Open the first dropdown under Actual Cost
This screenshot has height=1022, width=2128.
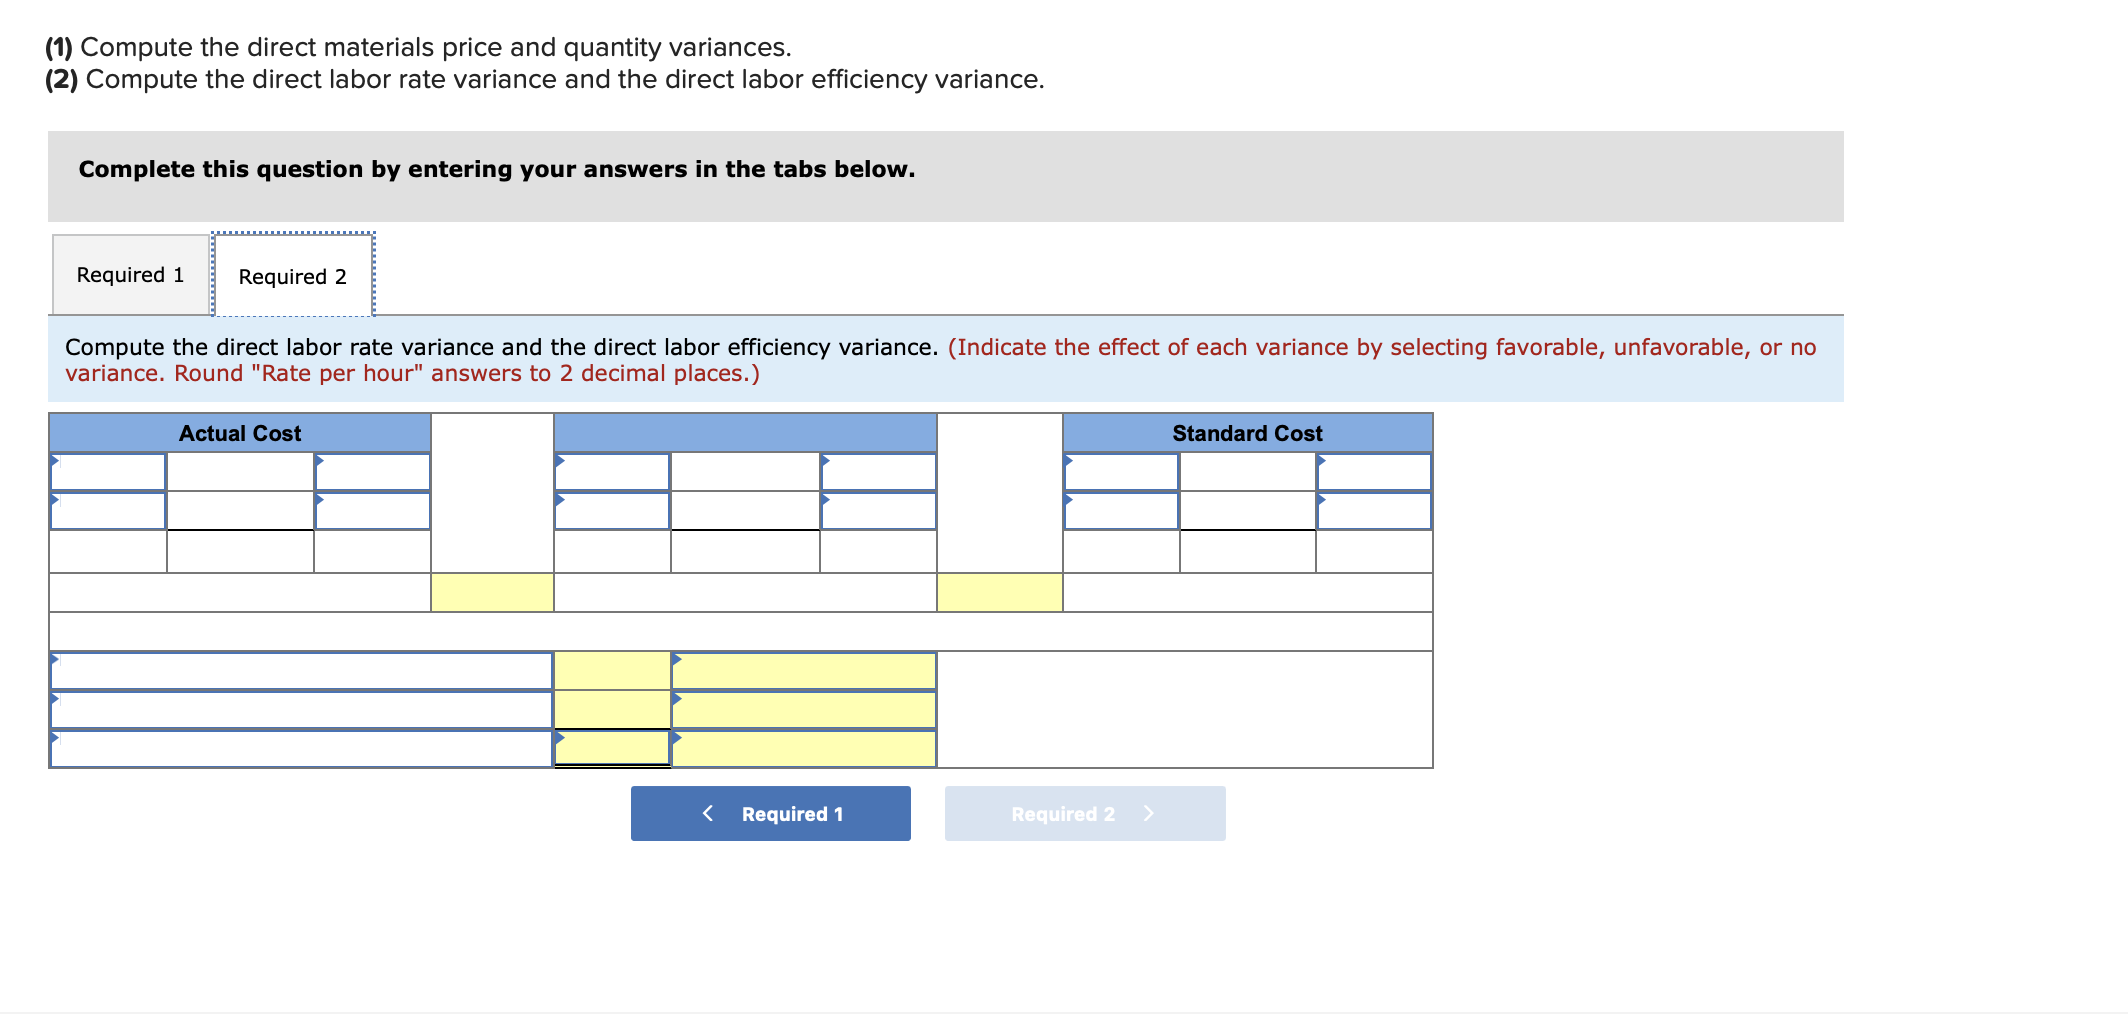click(x=107, y=470)
